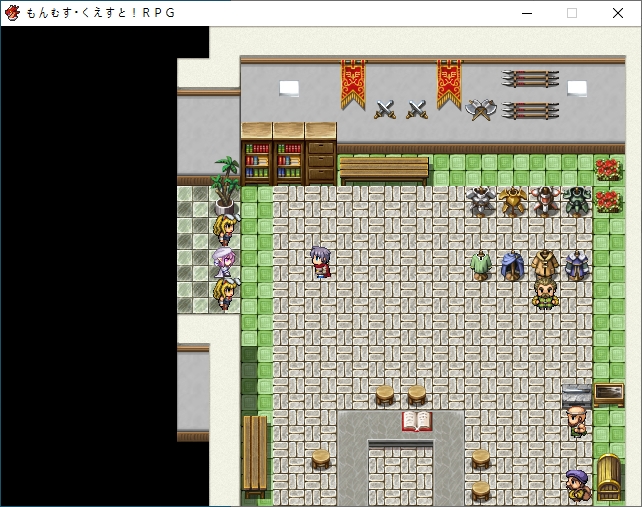Click the vertical wooden bench on the green floor
Screen dimensions: 642x507
click(x=255, y=456)
